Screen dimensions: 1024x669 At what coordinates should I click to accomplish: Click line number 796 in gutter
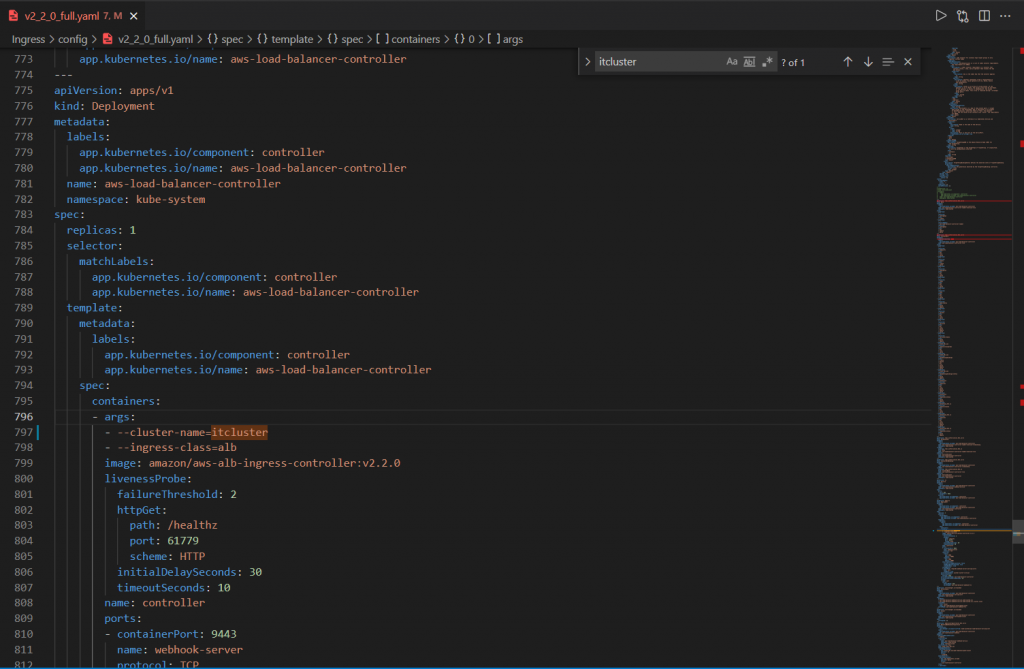tap(24, 417)
